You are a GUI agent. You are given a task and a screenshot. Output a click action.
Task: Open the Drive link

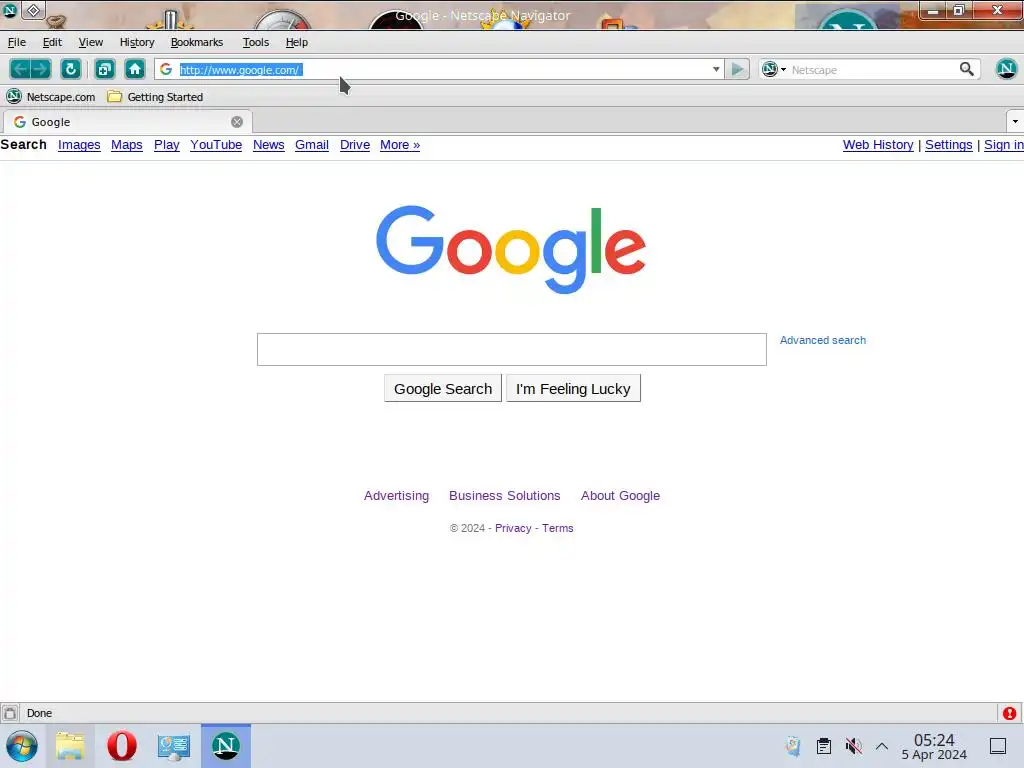tap(355, 145)
